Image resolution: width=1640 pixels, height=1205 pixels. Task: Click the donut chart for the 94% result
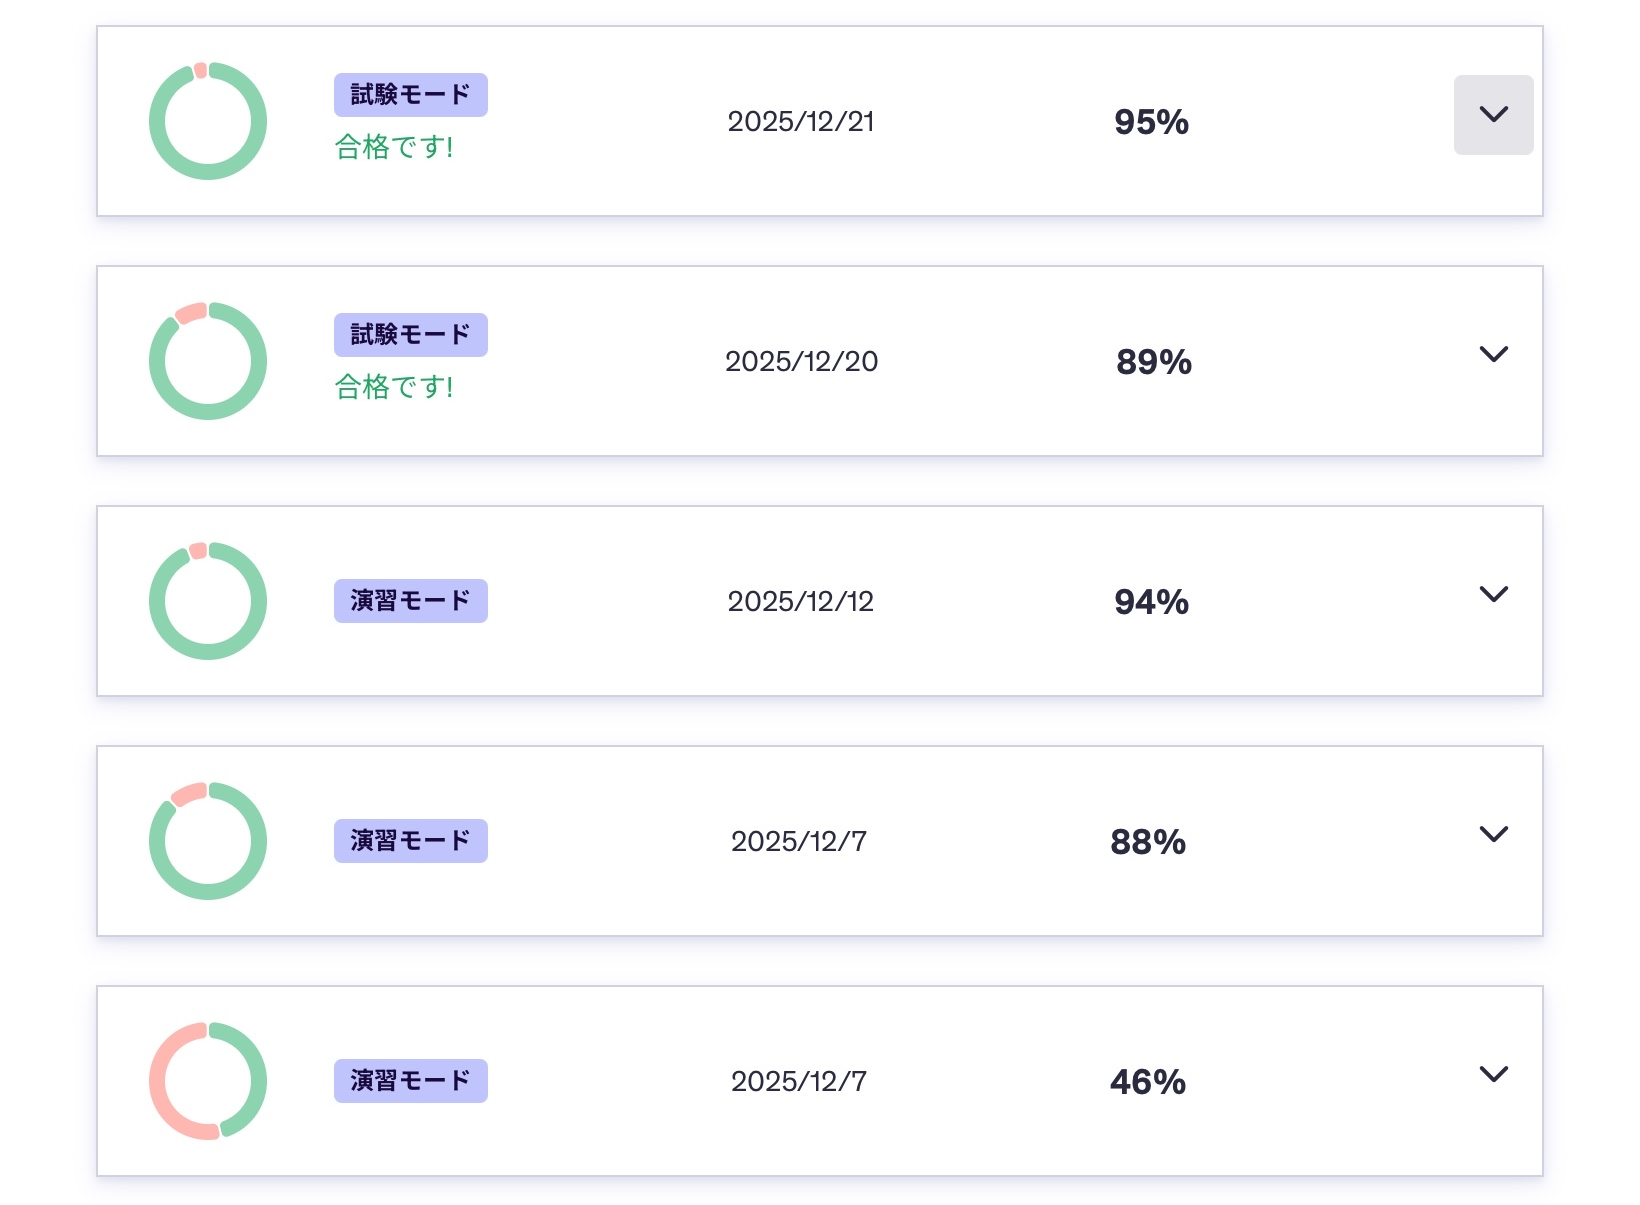coord(208,601)
